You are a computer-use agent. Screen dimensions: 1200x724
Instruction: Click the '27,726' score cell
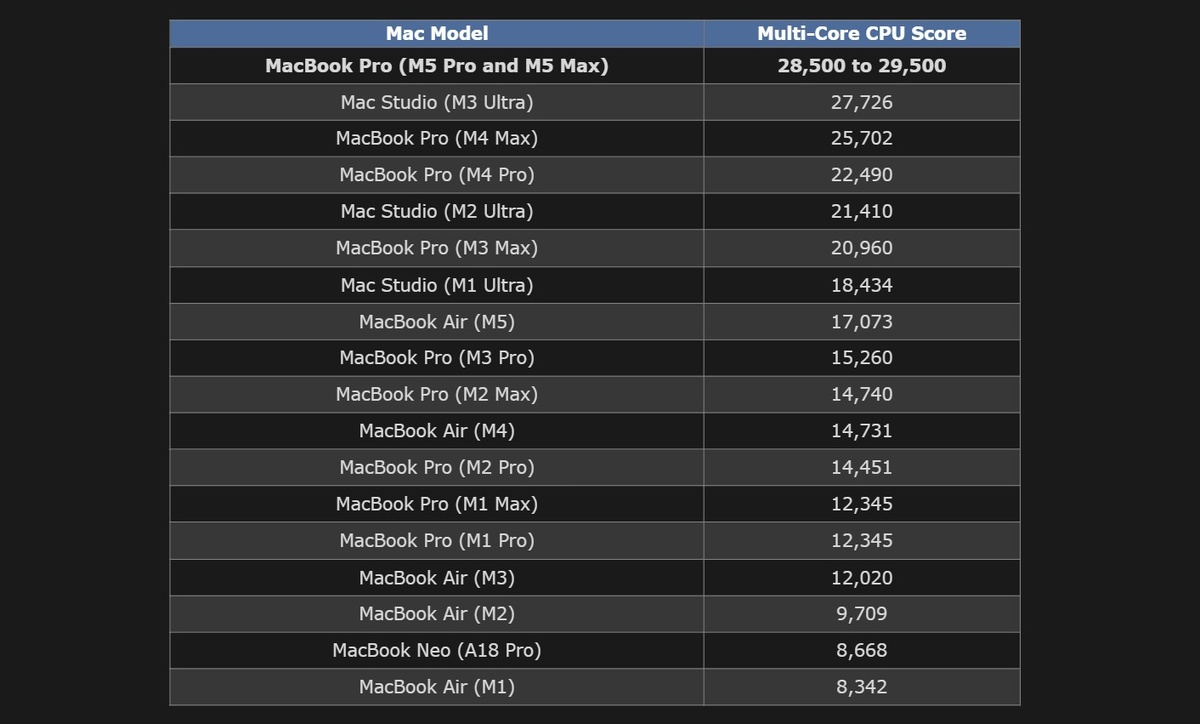[862, 102]
